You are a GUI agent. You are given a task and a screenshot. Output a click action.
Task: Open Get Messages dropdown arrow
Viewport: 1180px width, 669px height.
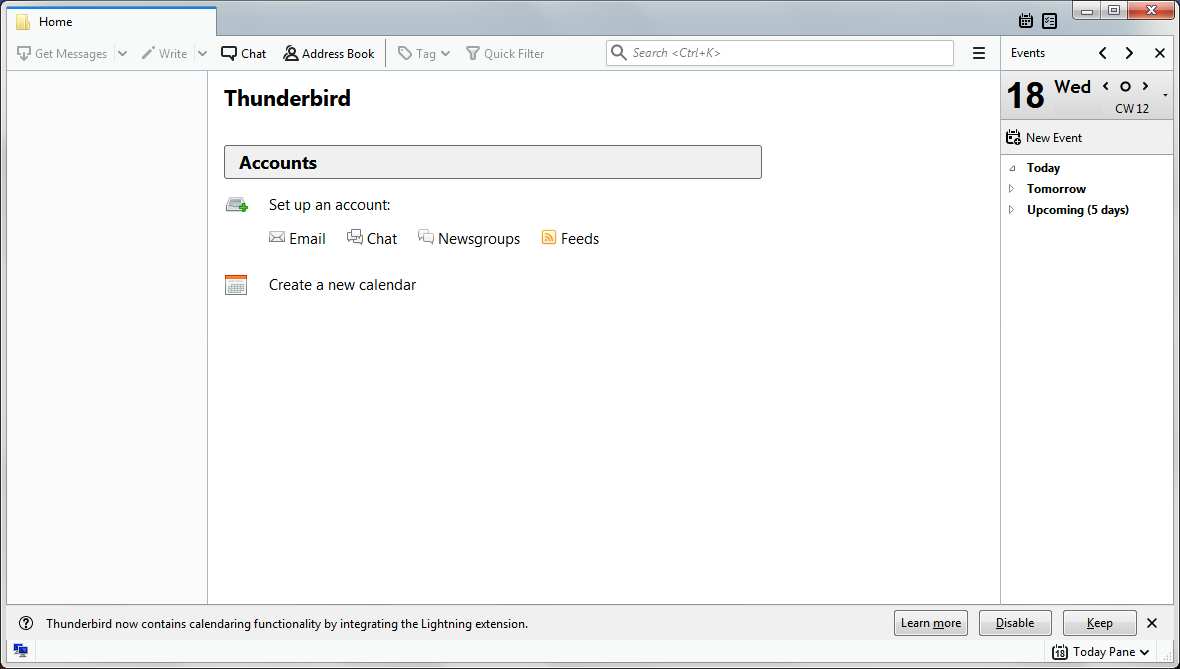(x=123, y=53)
